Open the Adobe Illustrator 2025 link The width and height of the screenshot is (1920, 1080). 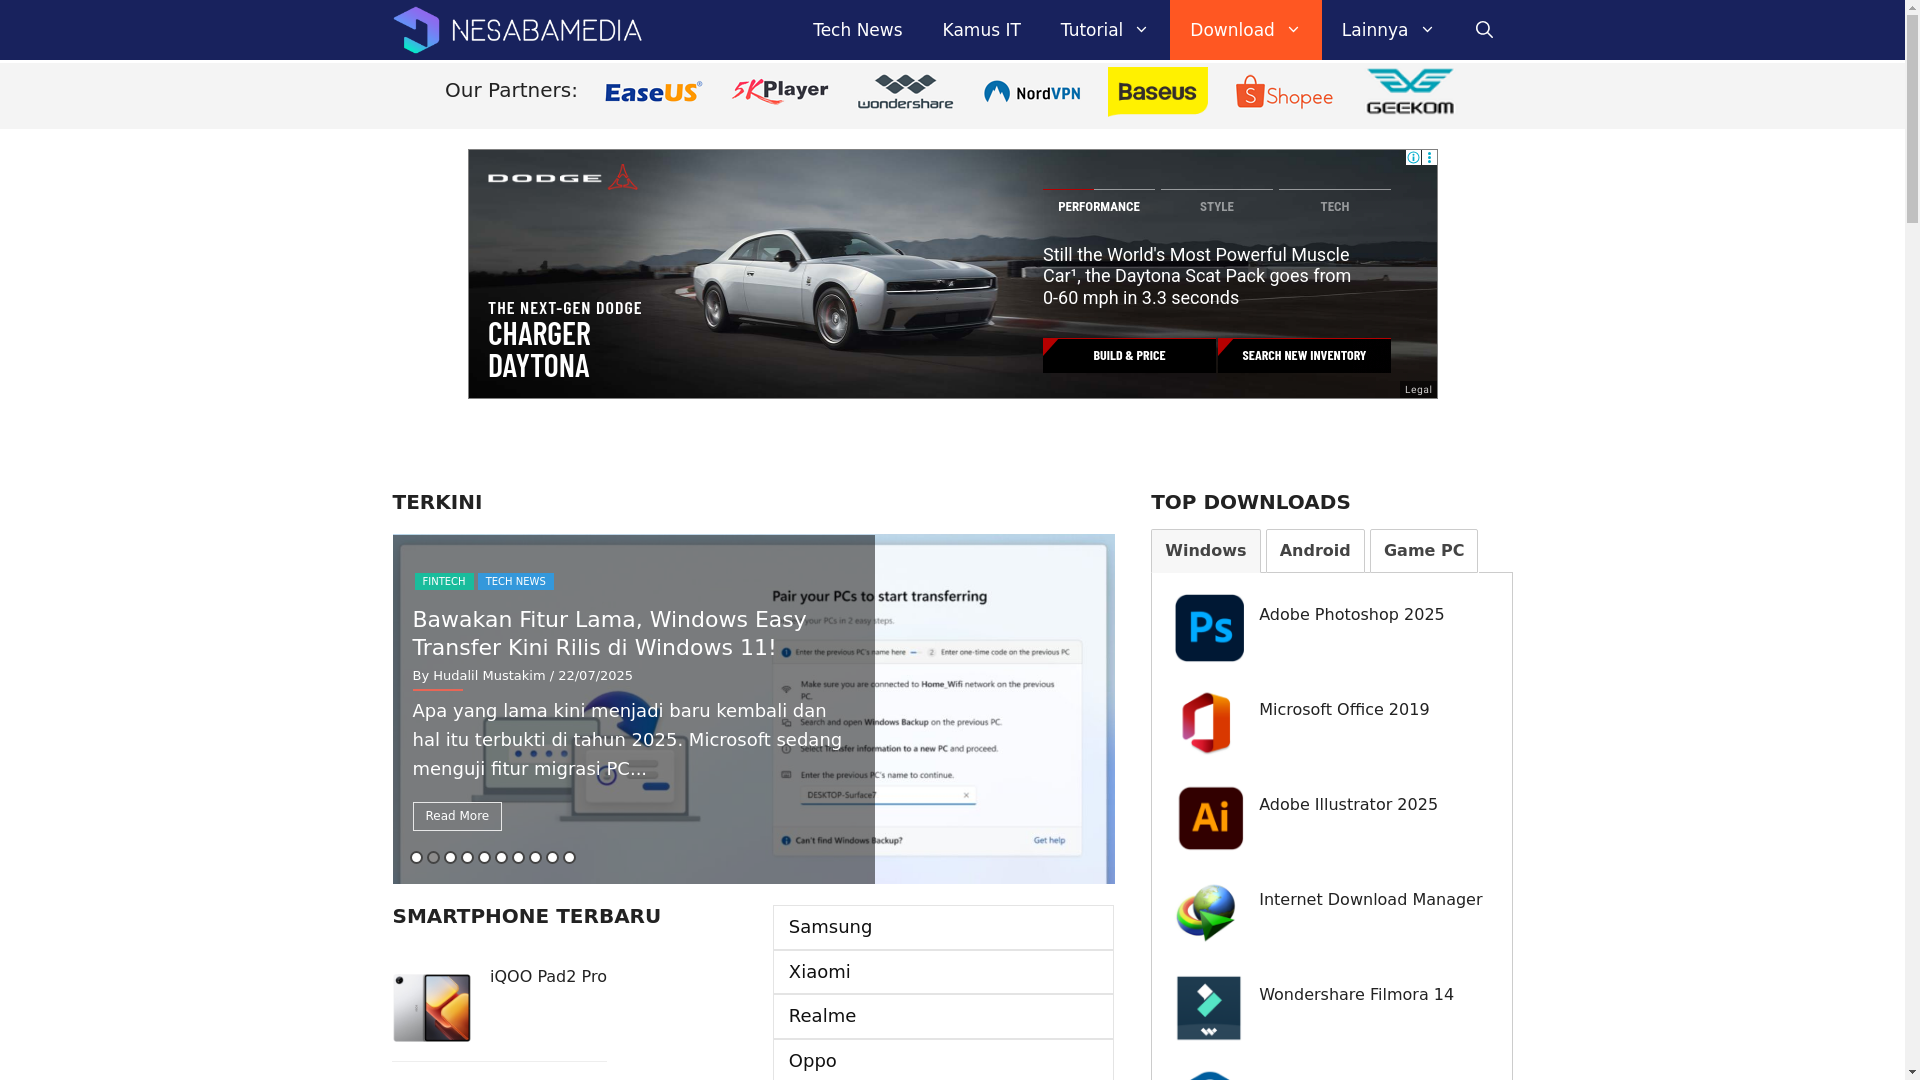[x=1348, y=805]
